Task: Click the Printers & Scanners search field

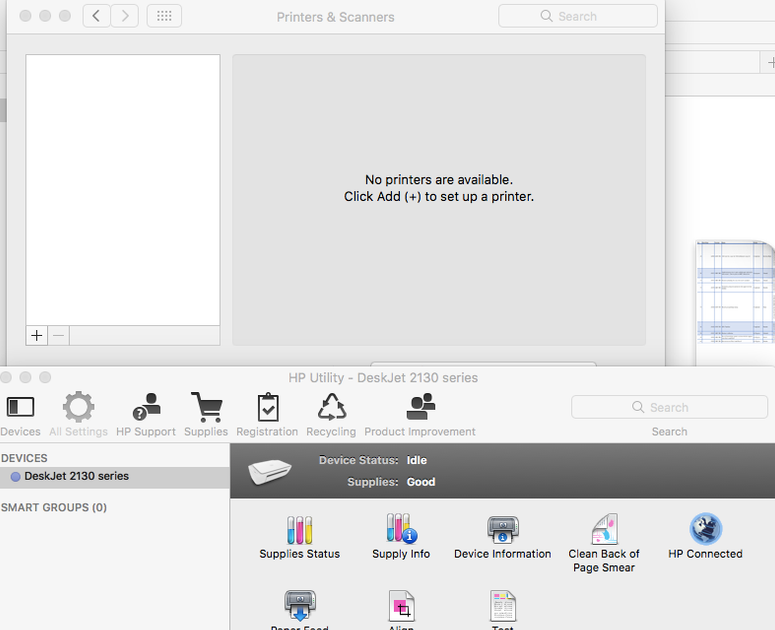Action: (x=578, y=16)
